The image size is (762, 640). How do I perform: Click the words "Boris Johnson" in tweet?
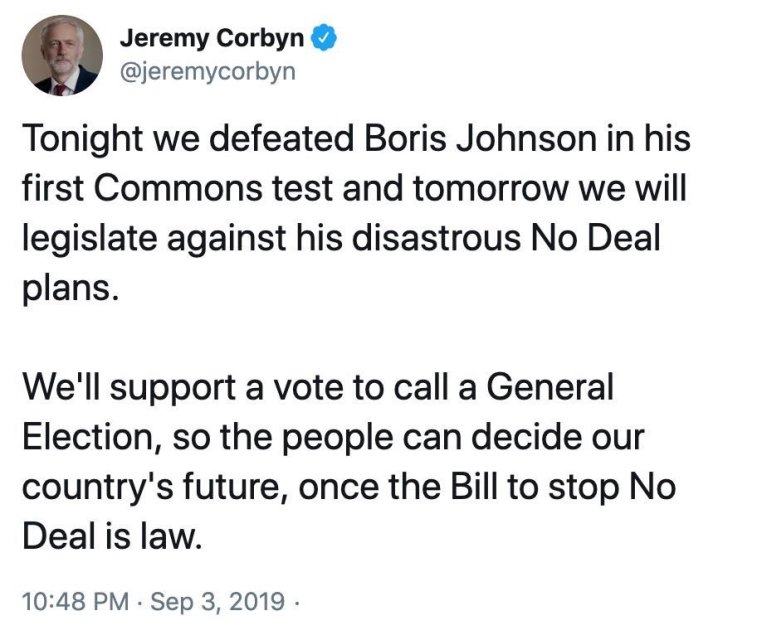pos(487,139)
